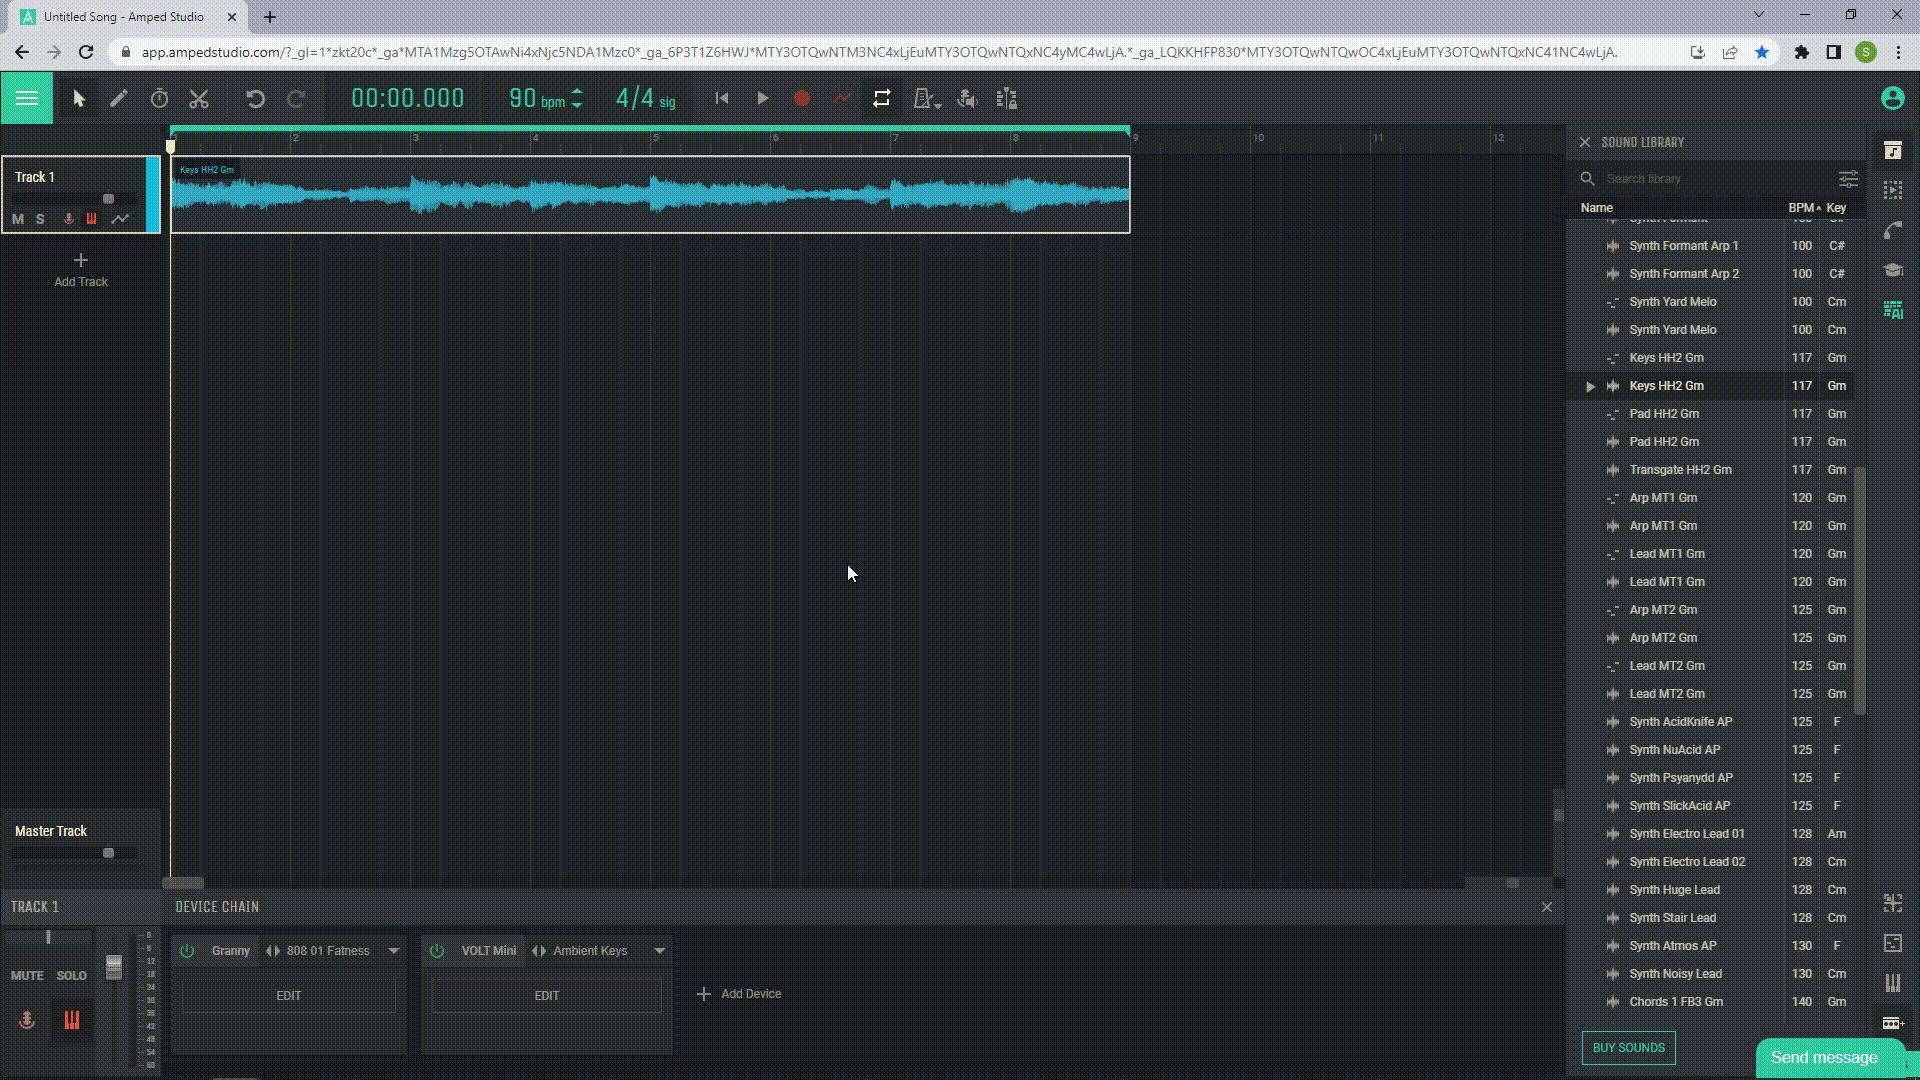Open the metronome settings icon
The width and height of the screenshot is (1920, 1080).
926,98
